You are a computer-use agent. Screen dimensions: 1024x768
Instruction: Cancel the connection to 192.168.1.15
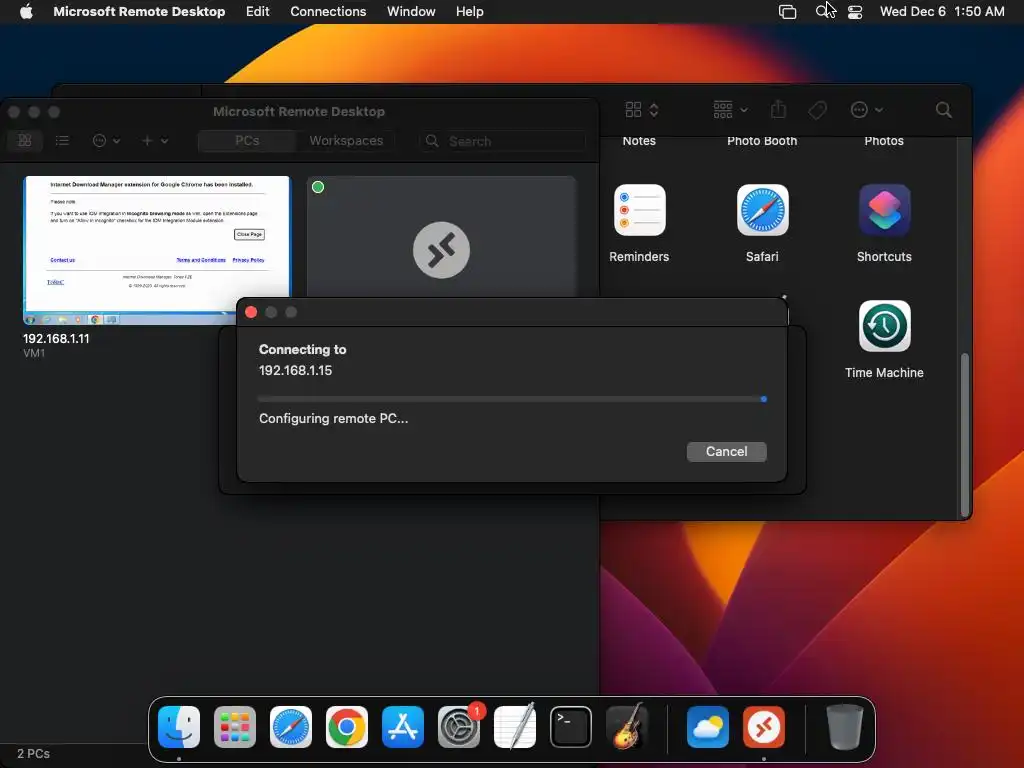tap(726, 451)
